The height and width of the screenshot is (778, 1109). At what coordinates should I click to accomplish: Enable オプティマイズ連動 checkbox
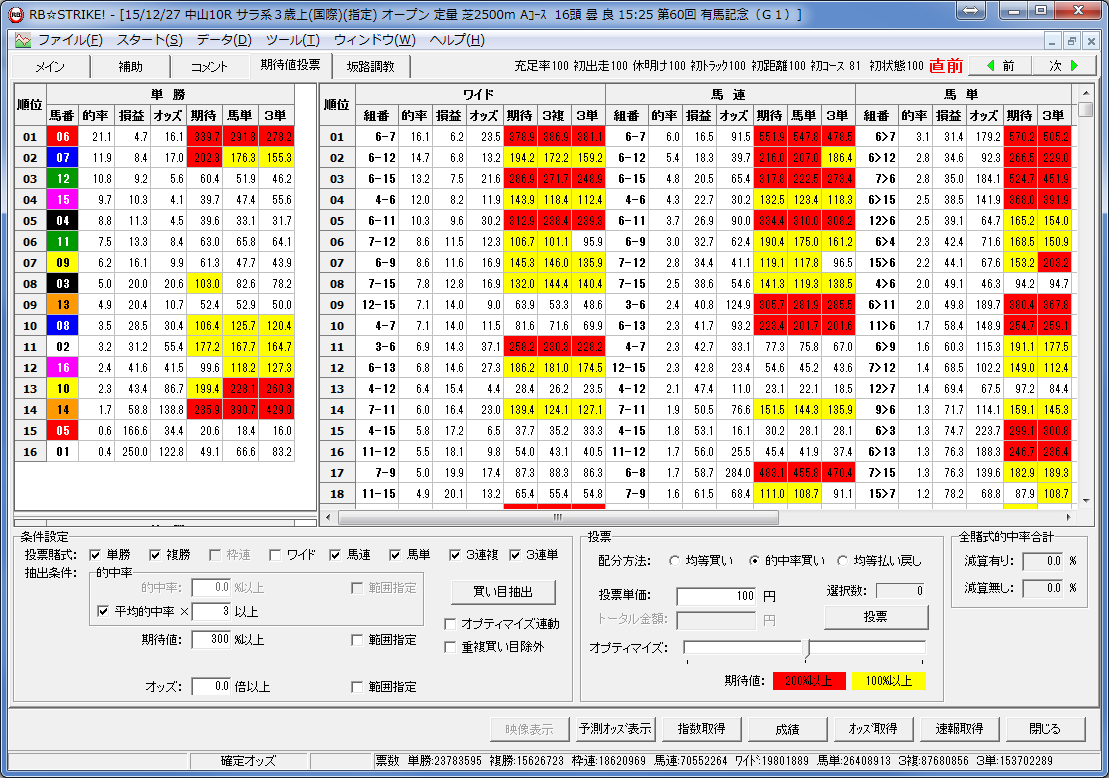click(x=450, y=624)
